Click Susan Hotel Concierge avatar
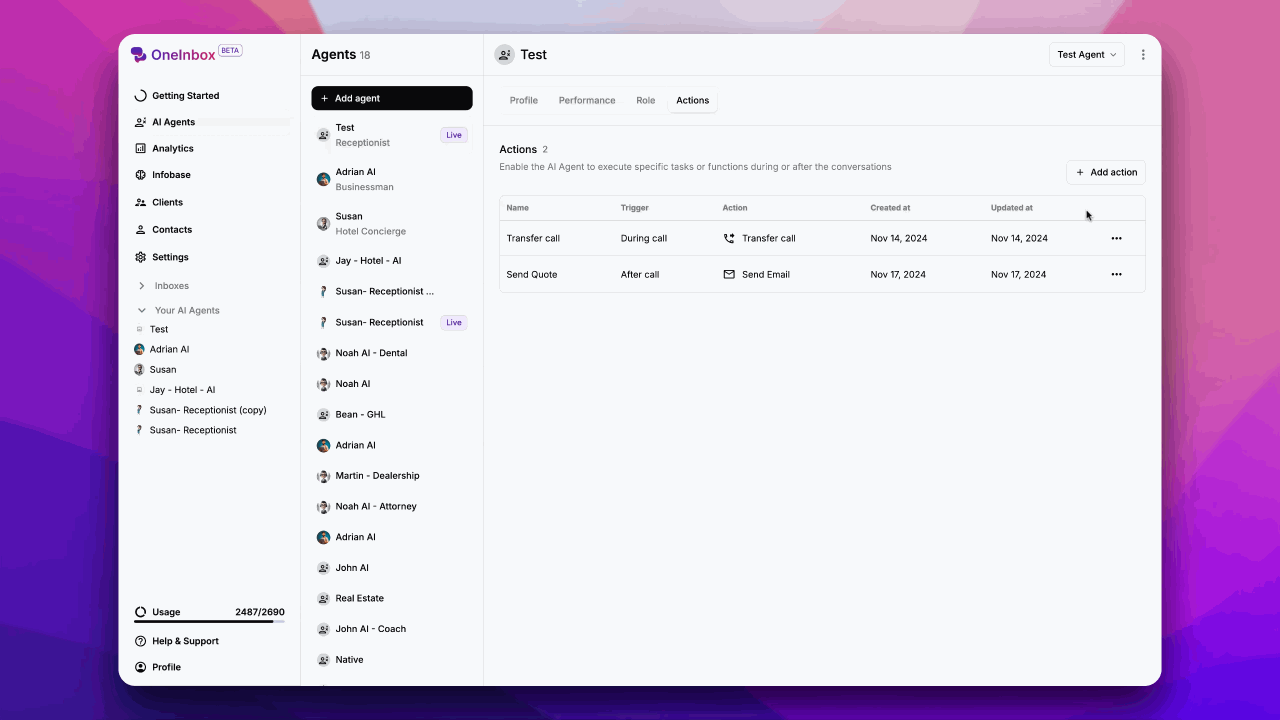The width and height of the screenshot is (1280, 720). click(323, 224)
